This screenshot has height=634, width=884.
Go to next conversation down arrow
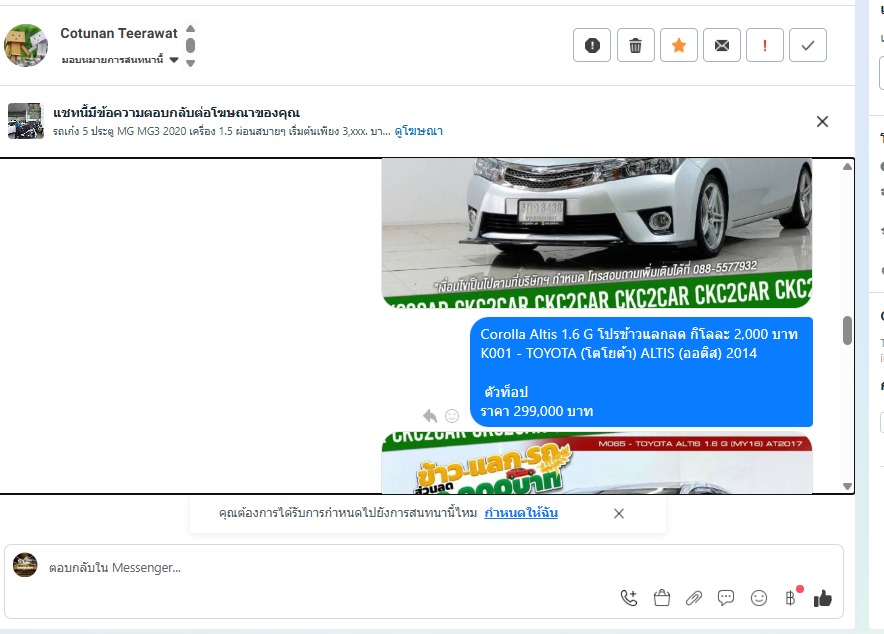coord(191,63)
